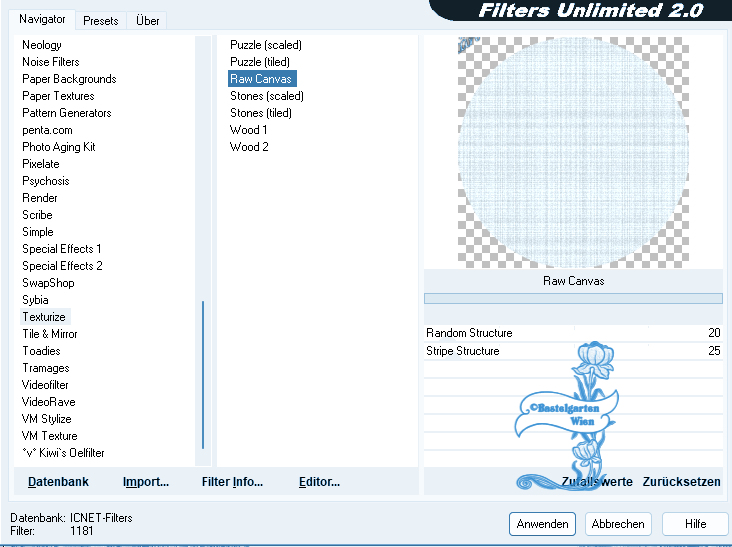Open Filter Info... dialog
The width and height of the screenshot is (732, 547).
[x=232, y=482]
